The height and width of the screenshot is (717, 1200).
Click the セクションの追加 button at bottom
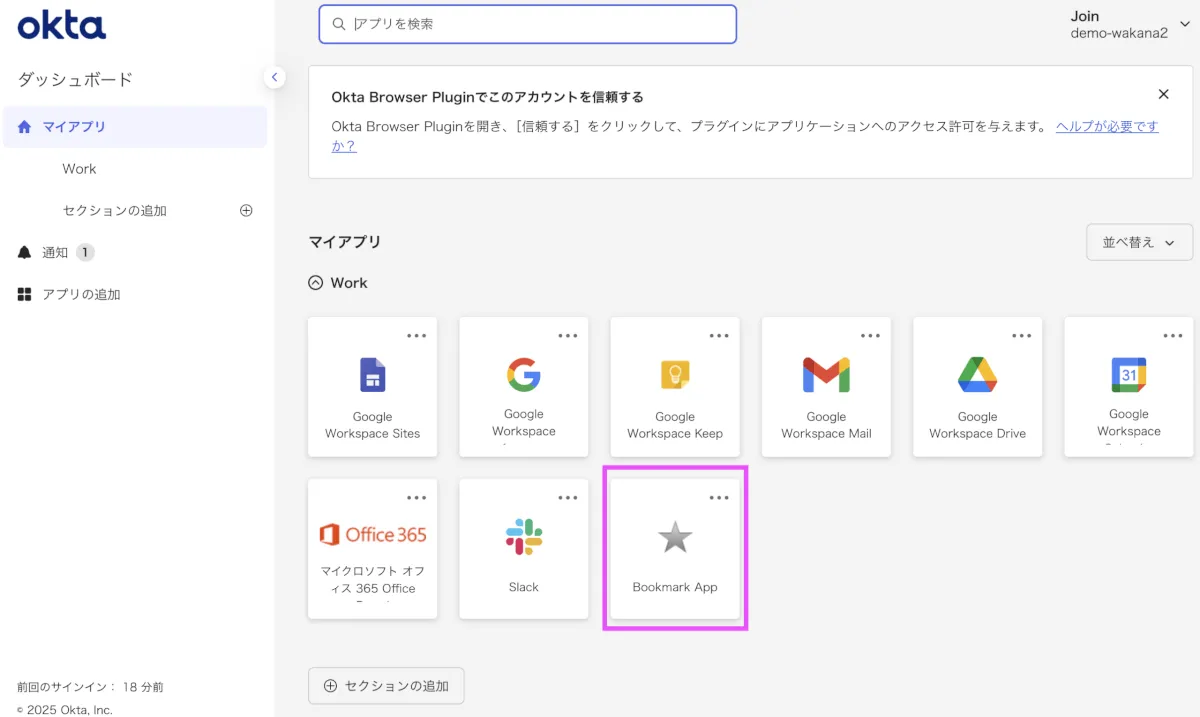click(x=386, y=686)
